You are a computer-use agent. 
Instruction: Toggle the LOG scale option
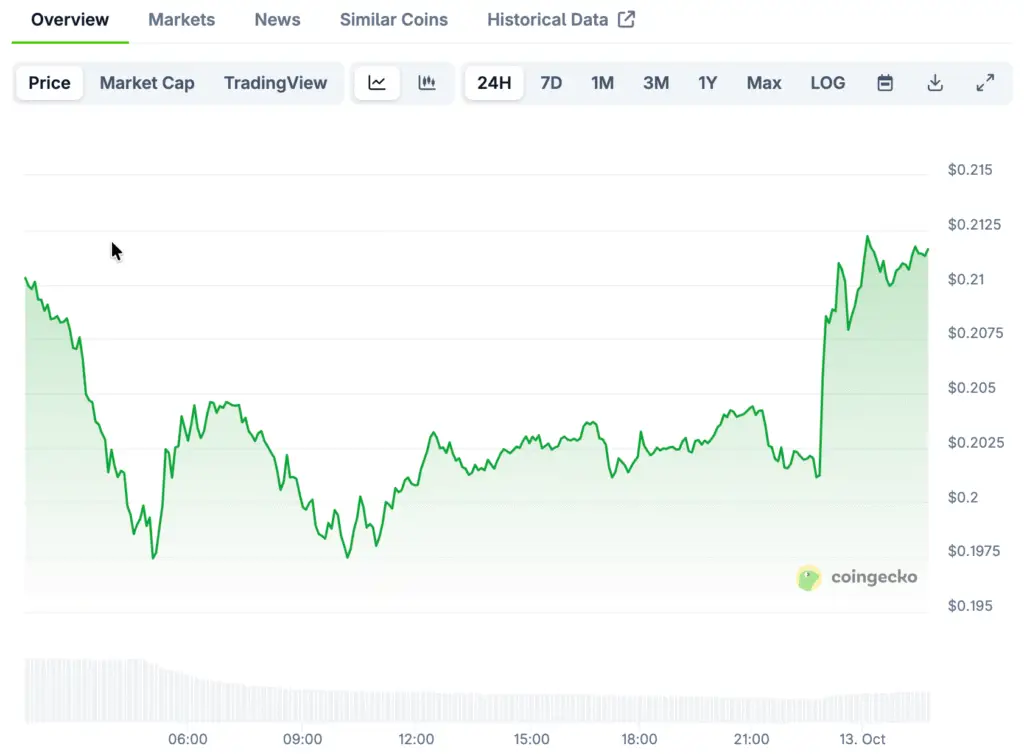pos(827,83)
